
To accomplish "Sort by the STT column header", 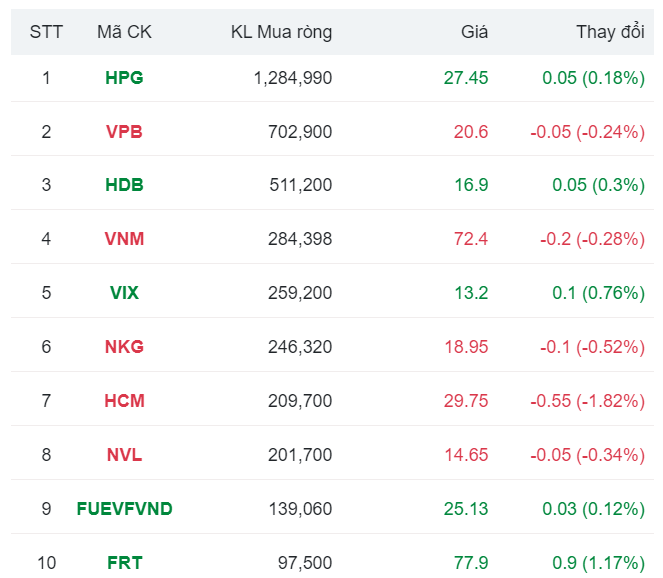I will tap(46, 32).
